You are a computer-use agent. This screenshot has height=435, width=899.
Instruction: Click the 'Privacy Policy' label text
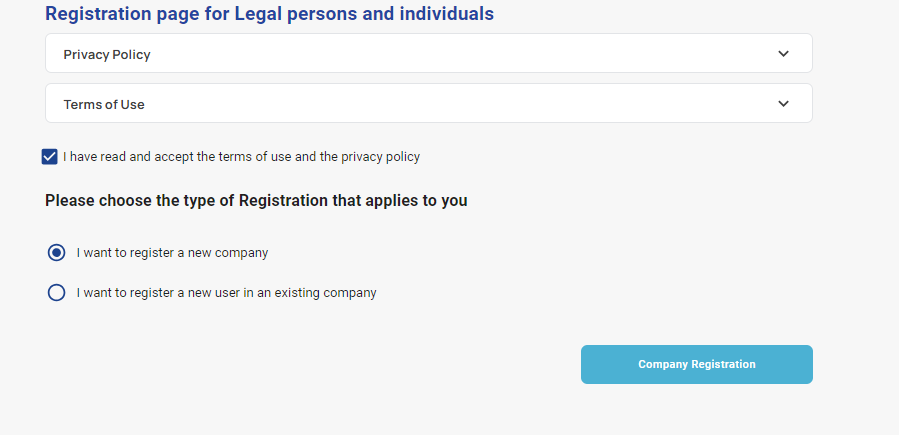[x=107, y=55]
